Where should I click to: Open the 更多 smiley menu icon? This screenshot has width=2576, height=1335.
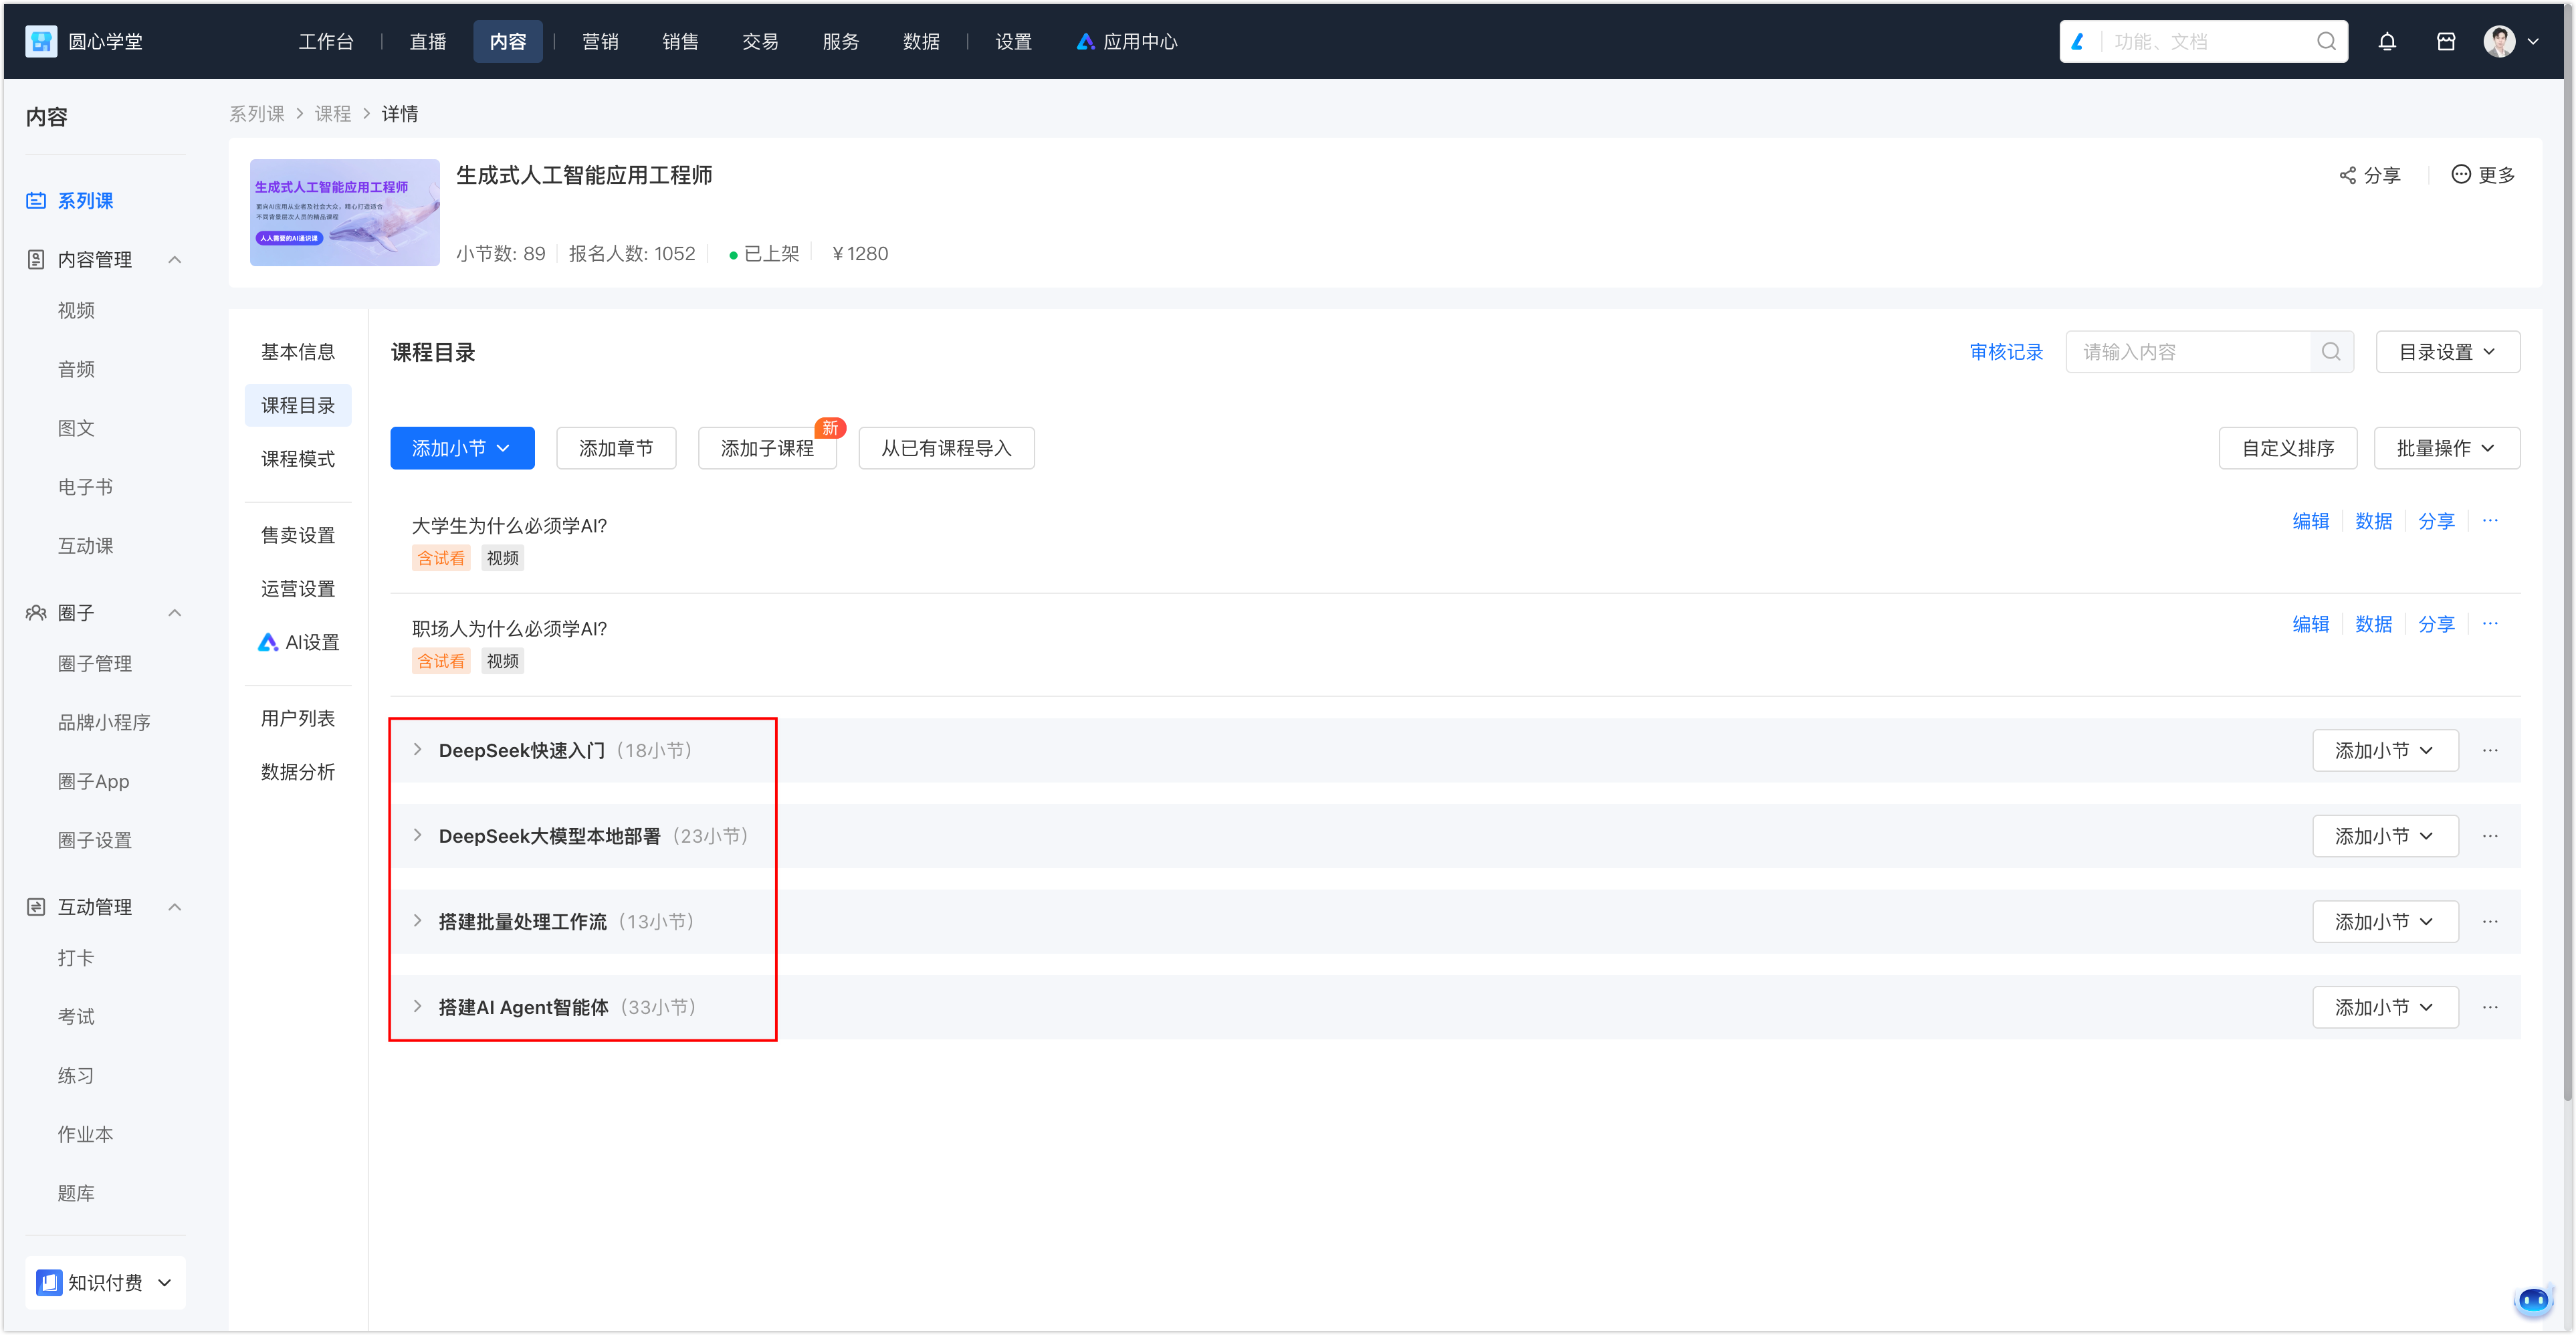coord(2461,175)
